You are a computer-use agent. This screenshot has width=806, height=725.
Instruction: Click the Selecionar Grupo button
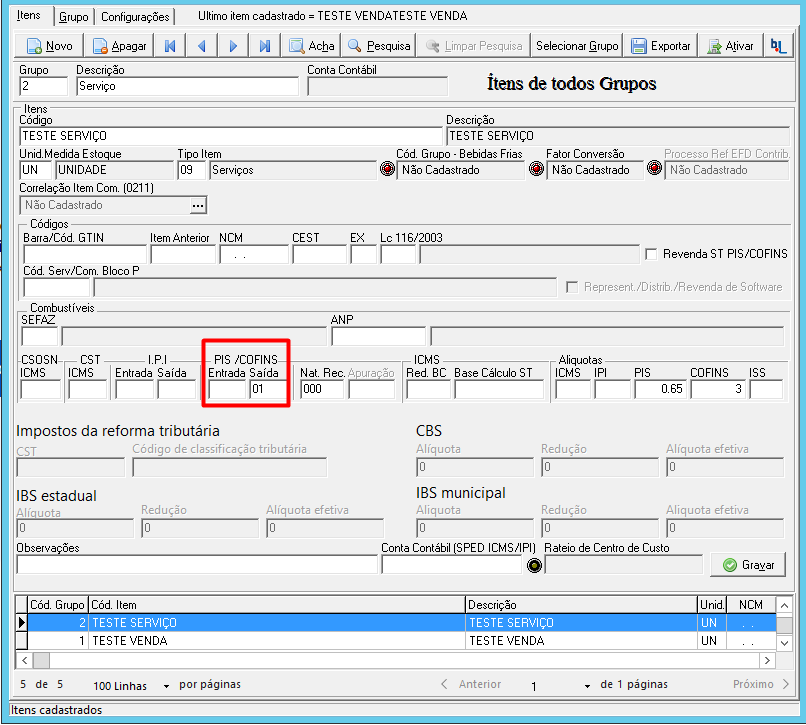[x=577, y=46]
